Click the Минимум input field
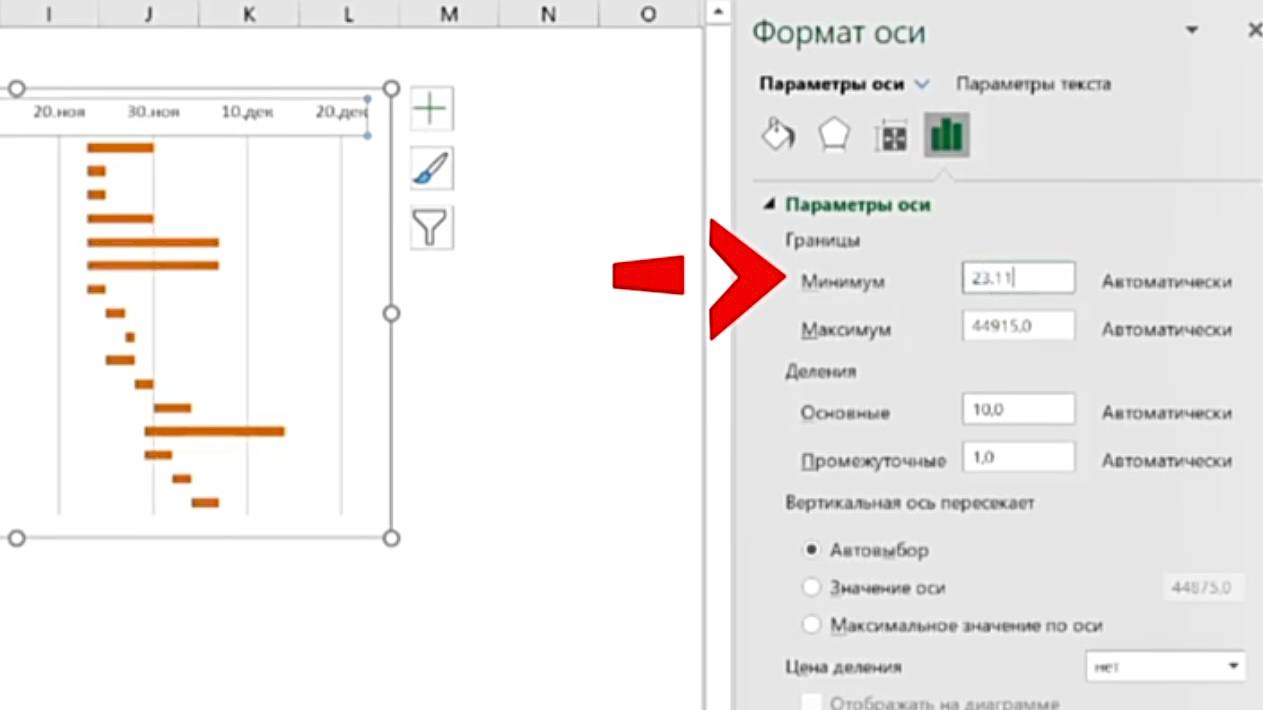 pos(1018,278)
